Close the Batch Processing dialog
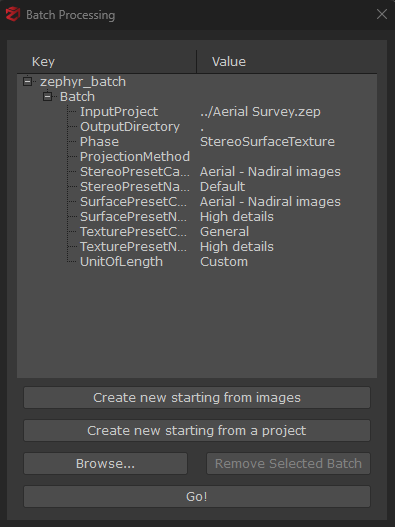This screenshot has width=395, height=527. pos(382,14)
